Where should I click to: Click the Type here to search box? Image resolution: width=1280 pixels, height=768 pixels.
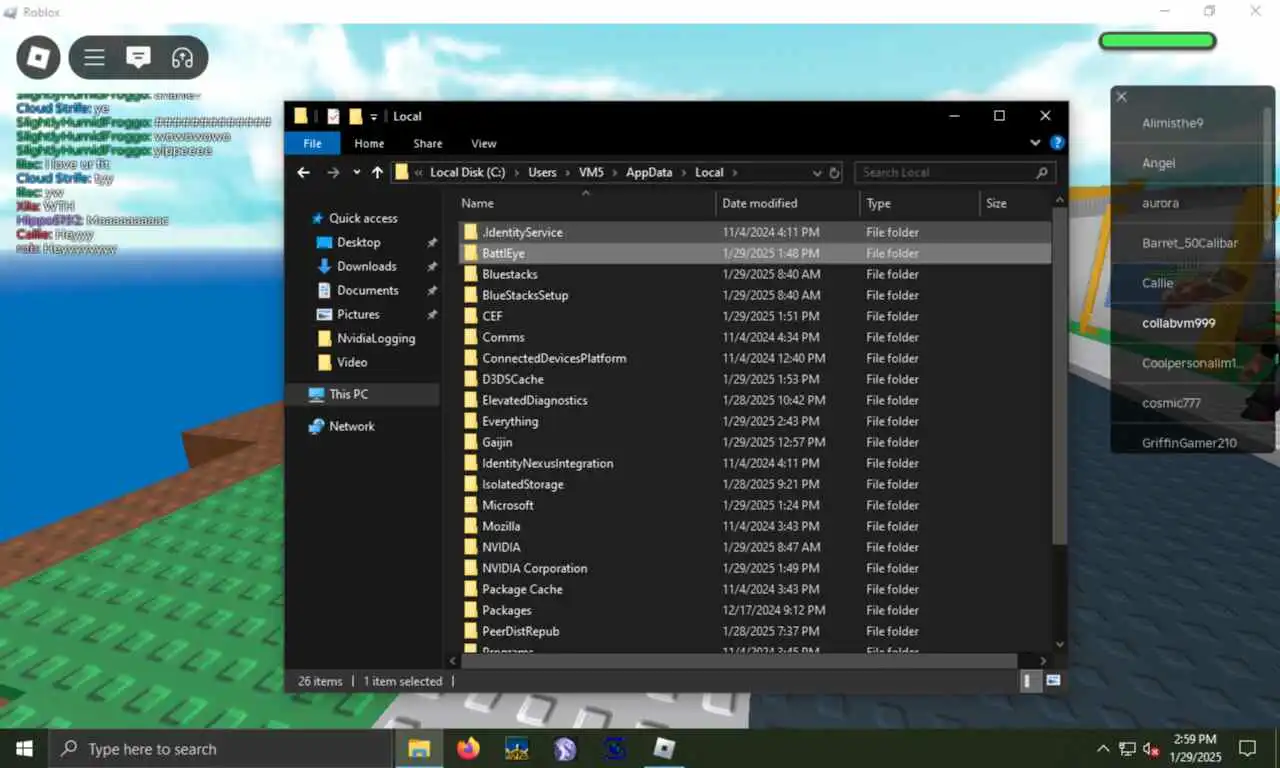(220, 748)
